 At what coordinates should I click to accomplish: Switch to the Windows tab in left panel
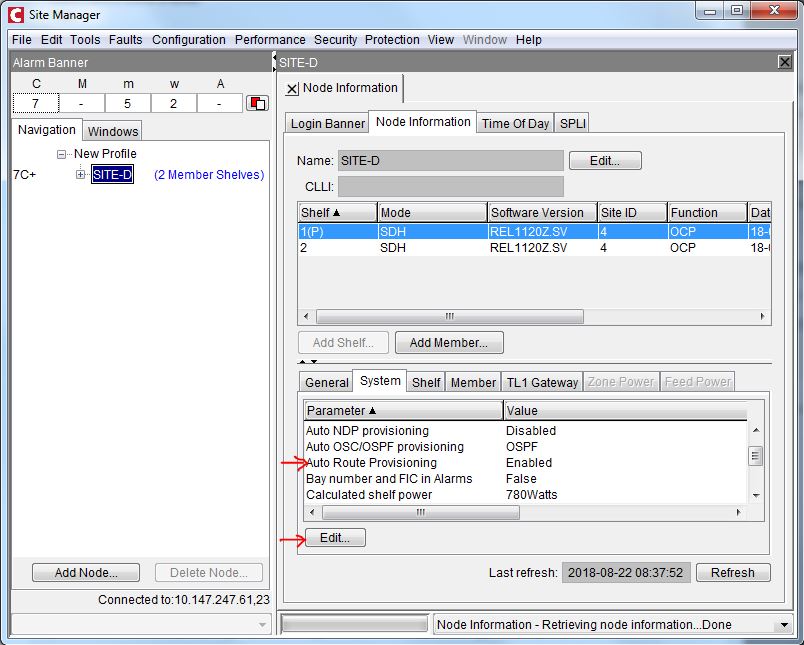pos(113,131)
